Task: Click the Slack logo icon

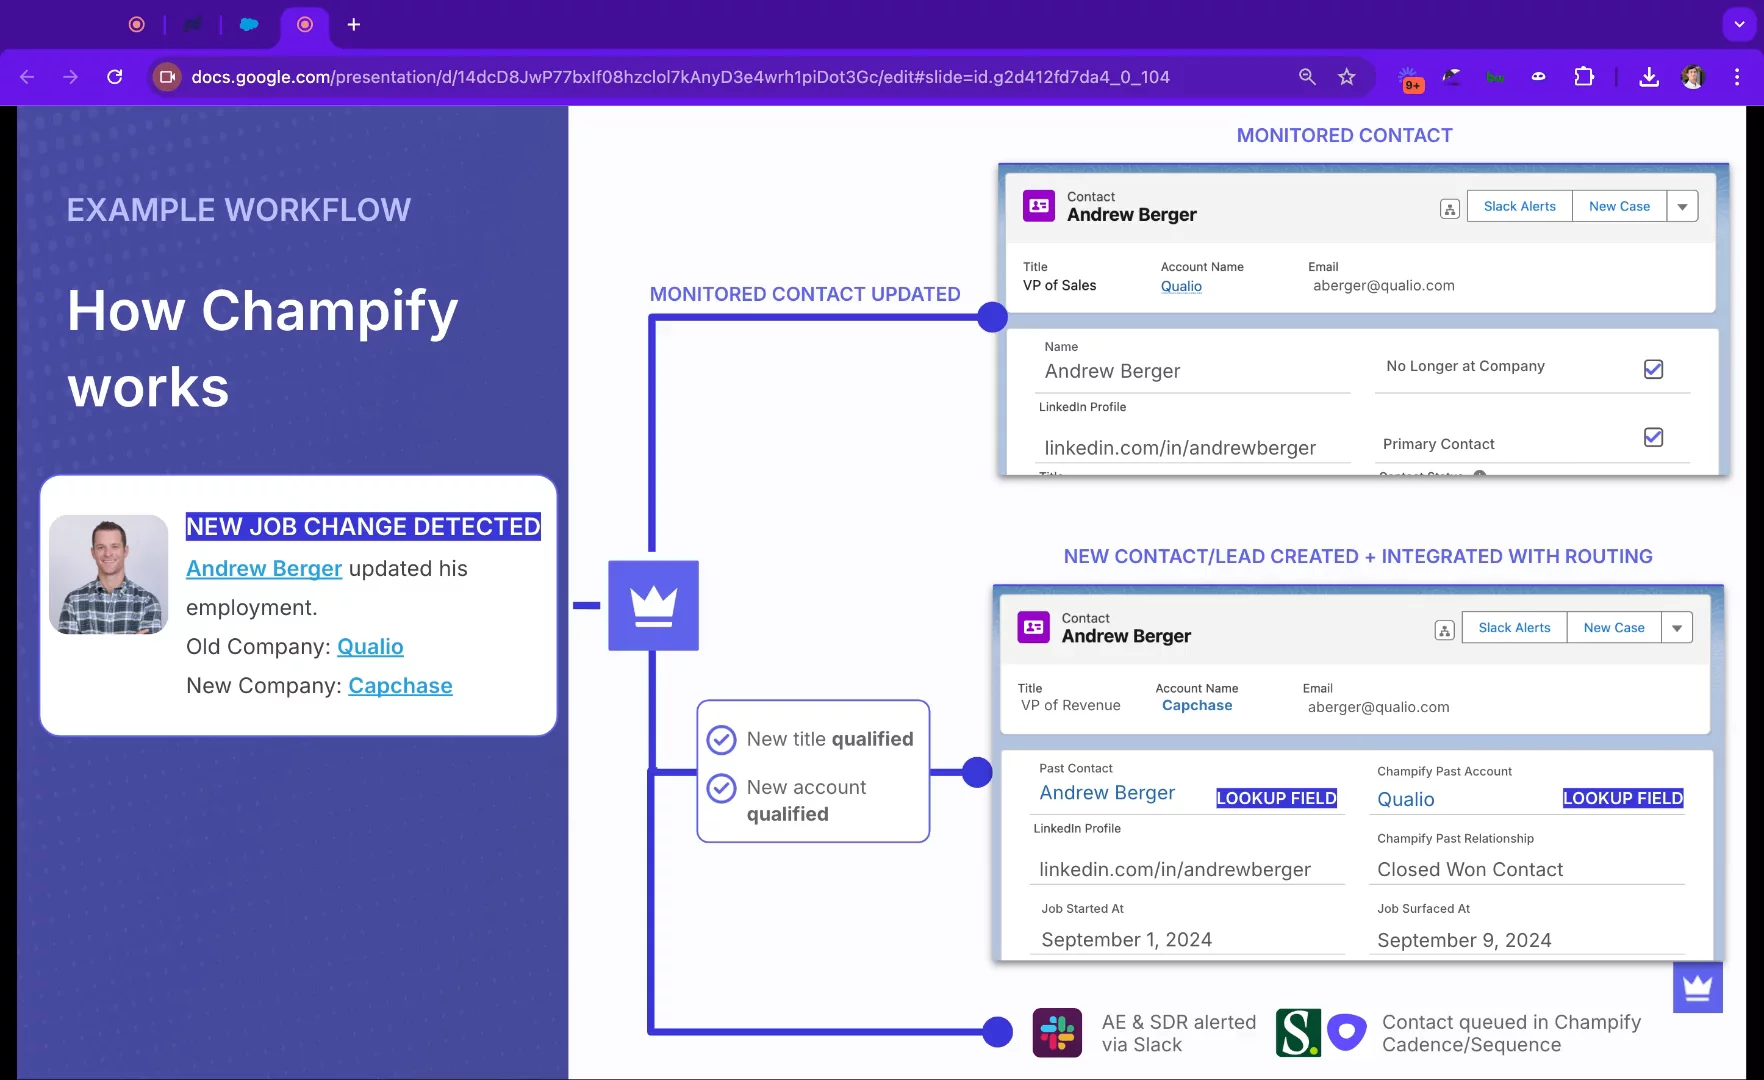Action: 1057,1033
